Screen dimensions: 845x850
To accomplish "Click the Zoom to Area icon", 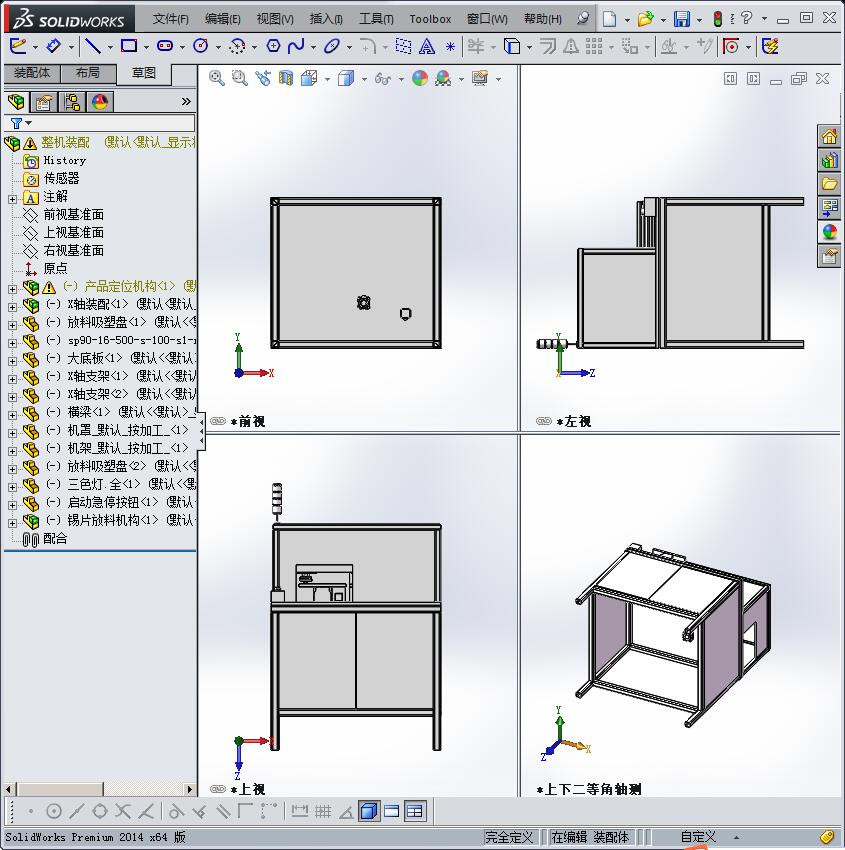I will click(x=240, y=79).
